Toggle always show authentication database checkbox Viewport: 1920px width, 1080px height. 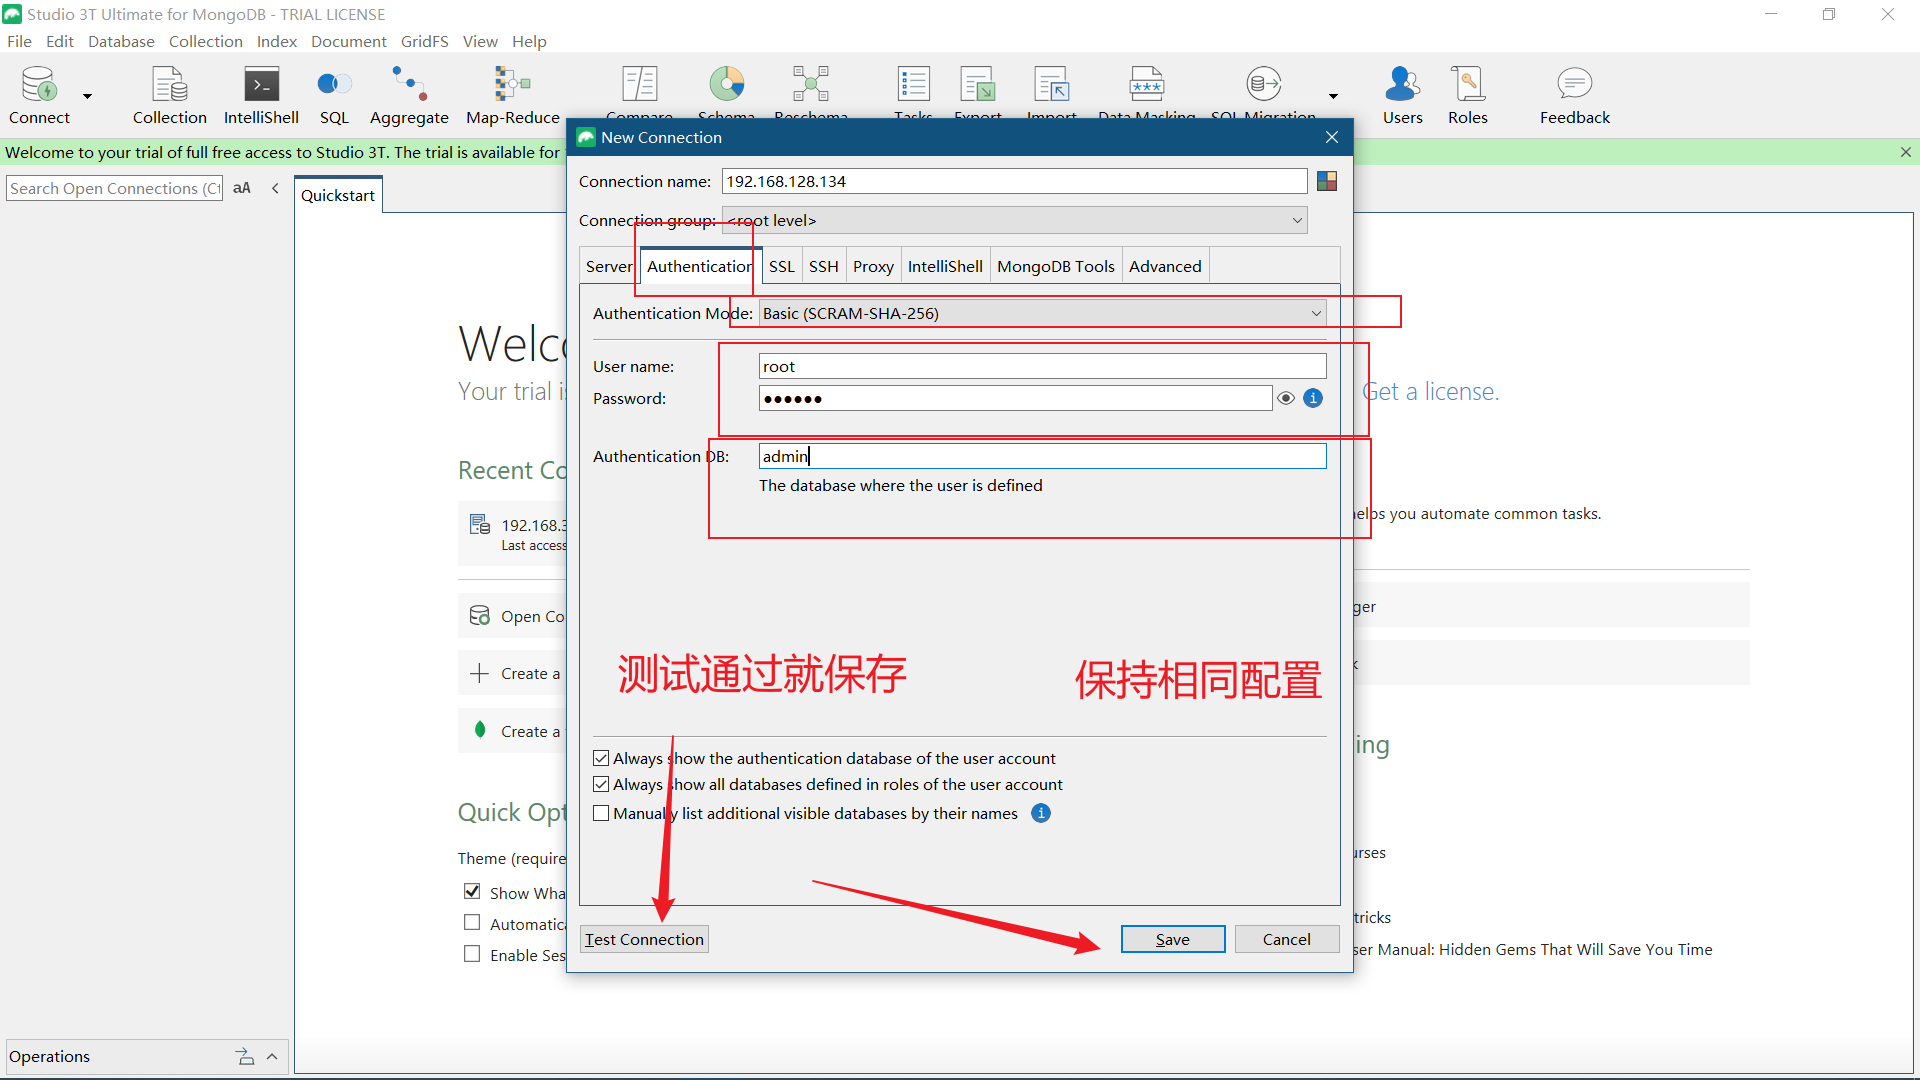(601, 758)
